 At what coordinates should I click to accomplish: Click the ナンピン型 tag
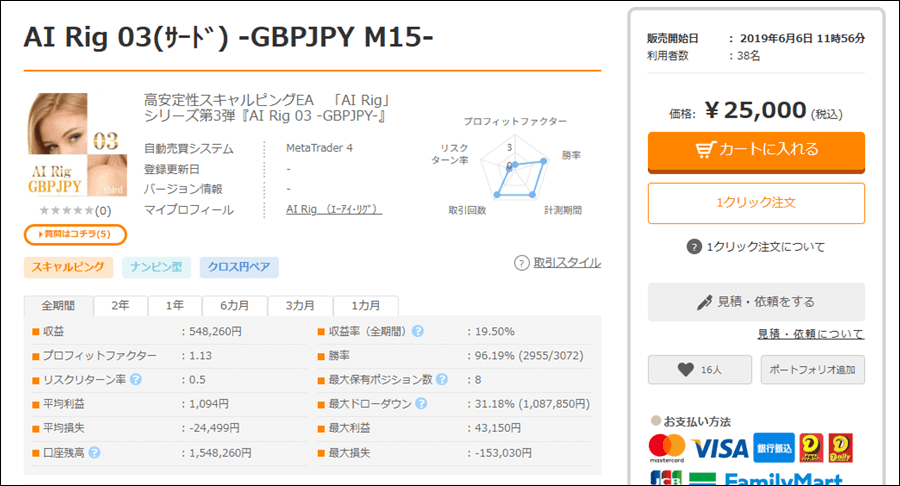coord(156,267)
